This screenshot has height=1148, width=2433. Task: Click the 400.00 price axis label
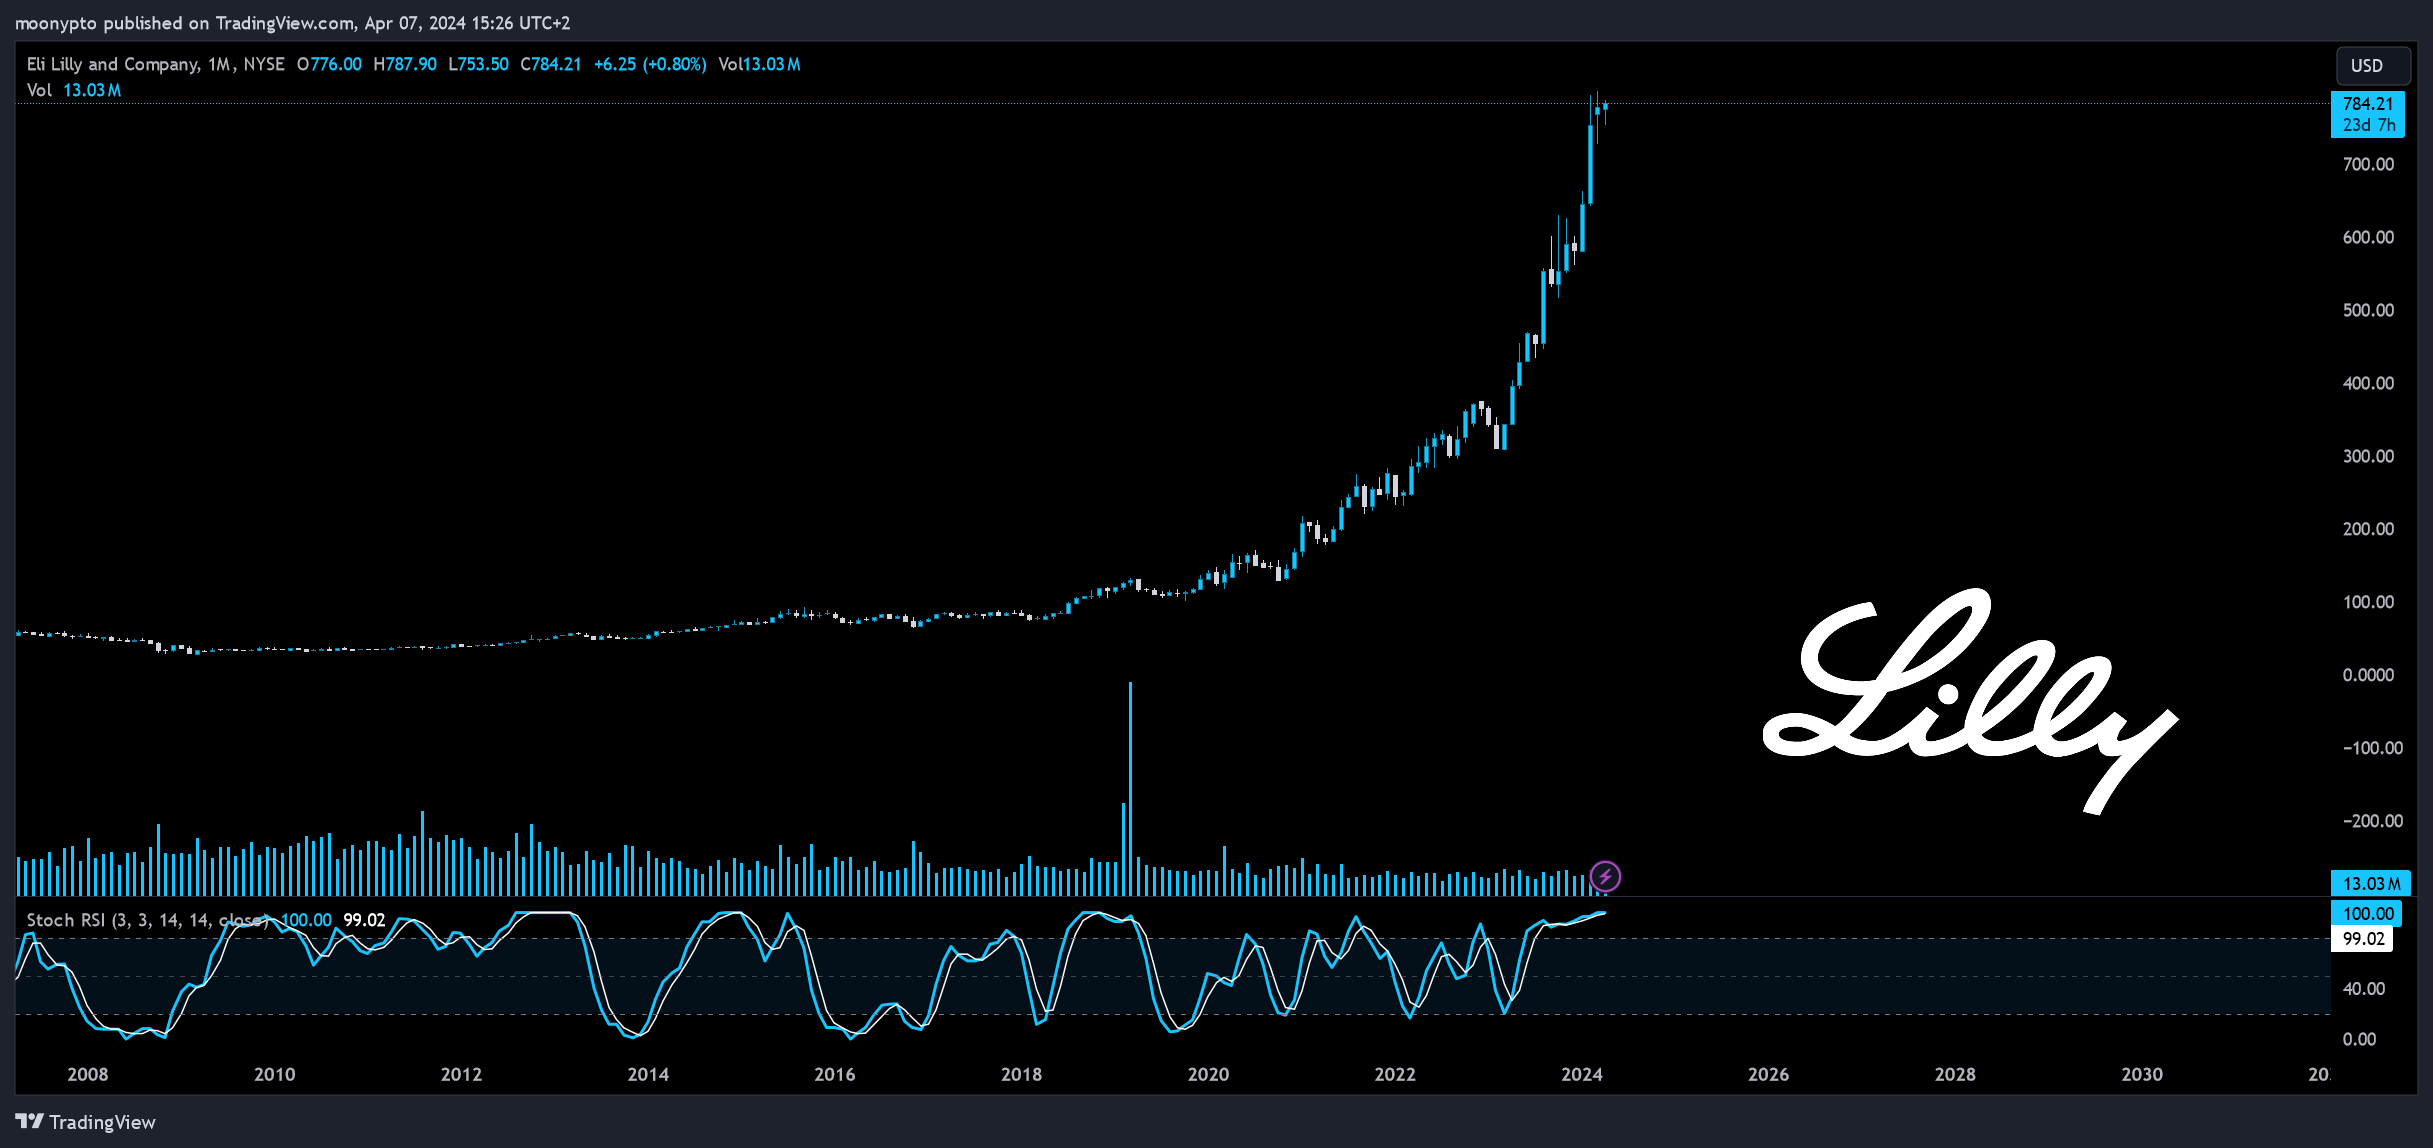(x=2368, y=383)
